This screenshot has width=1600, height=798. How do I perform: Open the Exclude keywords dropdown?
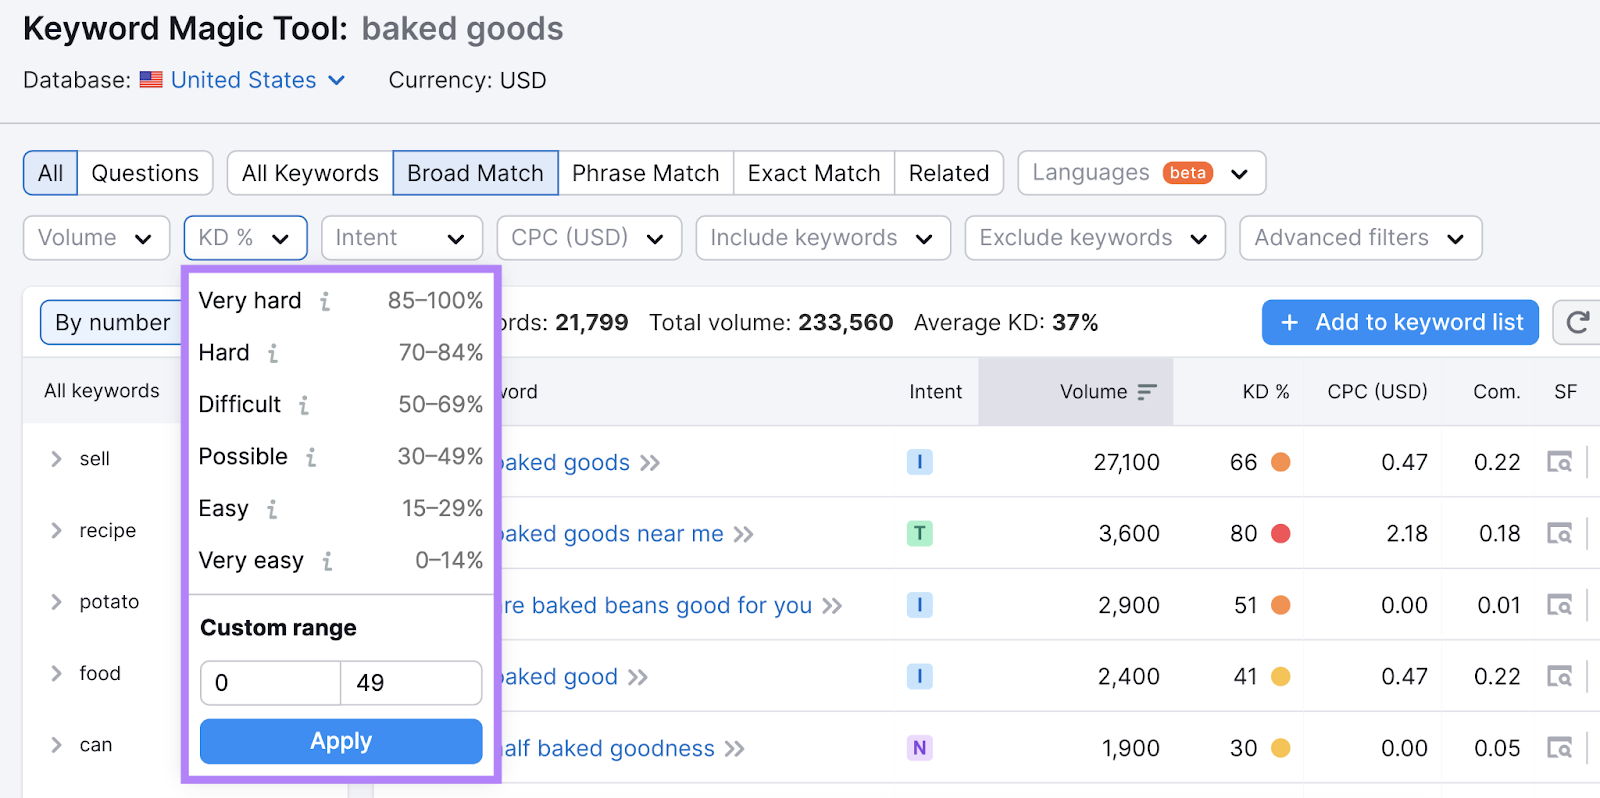(1095, 238)
